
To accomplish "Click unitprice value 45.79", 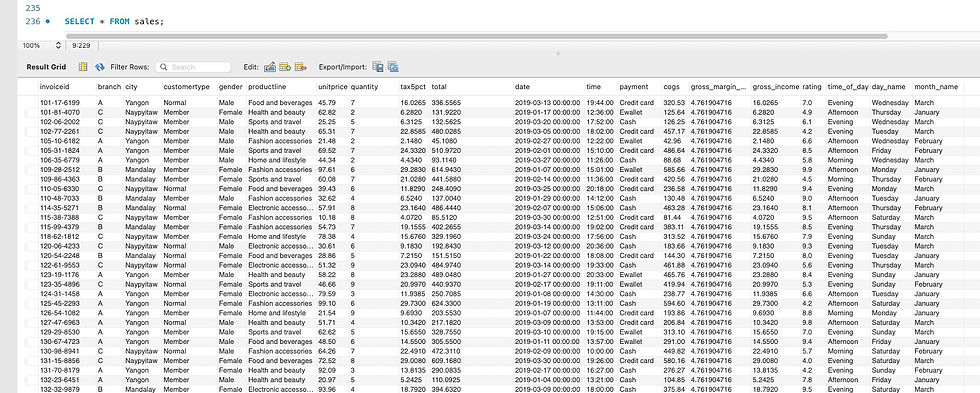I will [328, 102].
